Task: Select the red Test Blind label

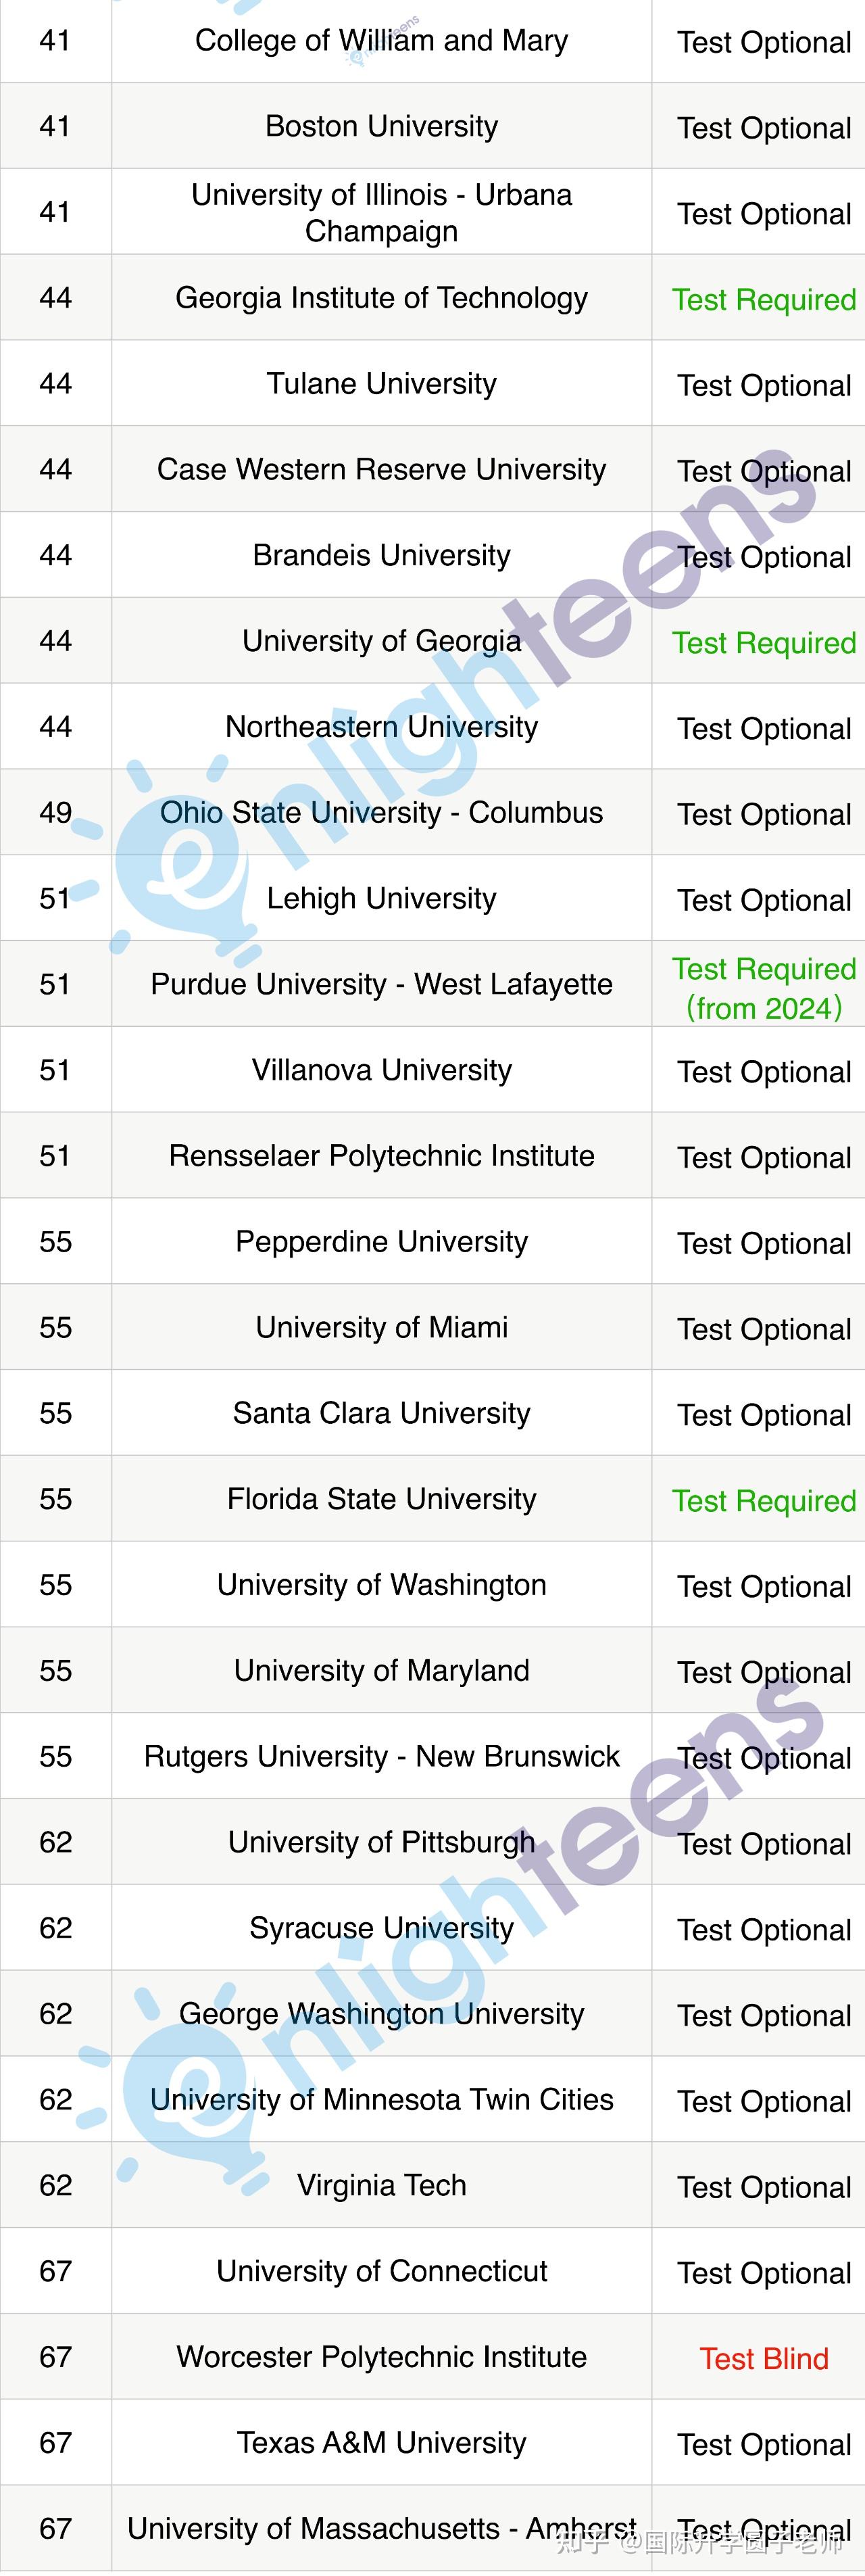Action: pos(763,2359)
